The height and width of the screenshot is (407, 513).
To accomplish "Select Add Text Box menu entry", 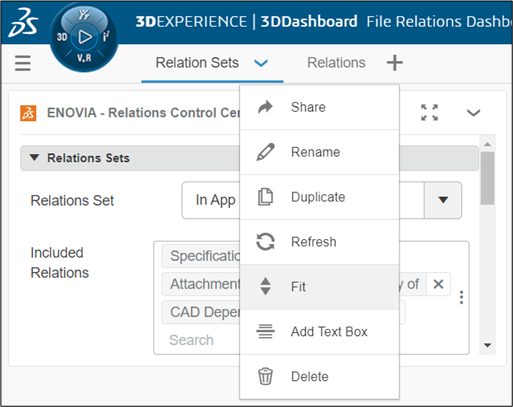I will [x=319, y=332].
